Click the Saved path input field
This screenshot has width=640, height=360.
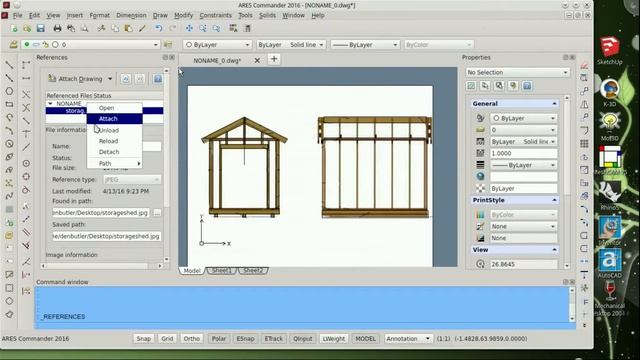107,236
